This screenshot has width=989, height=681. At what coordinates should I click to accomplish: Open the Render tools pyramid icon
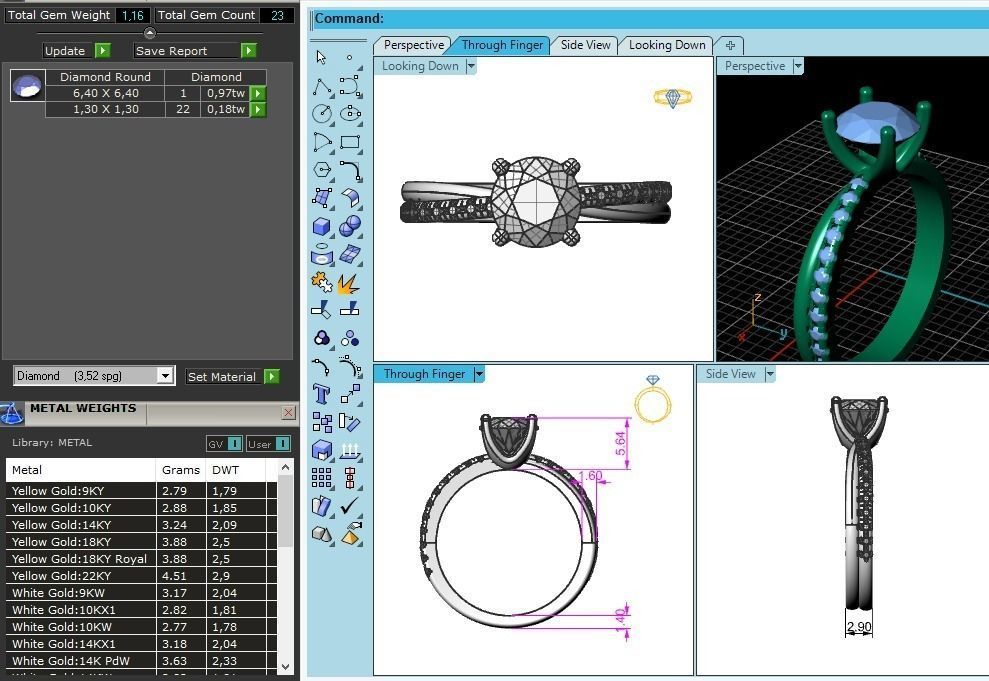click(351, 533)
